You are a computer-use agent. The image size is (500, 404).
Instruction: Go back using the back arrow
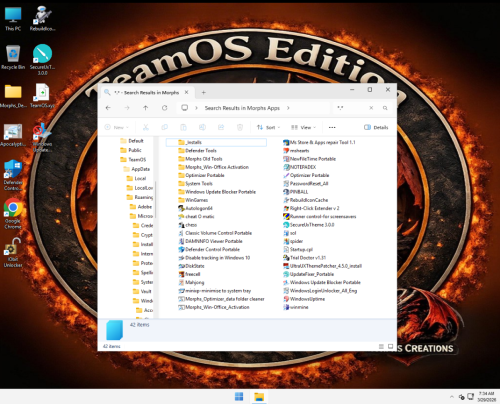108,108
